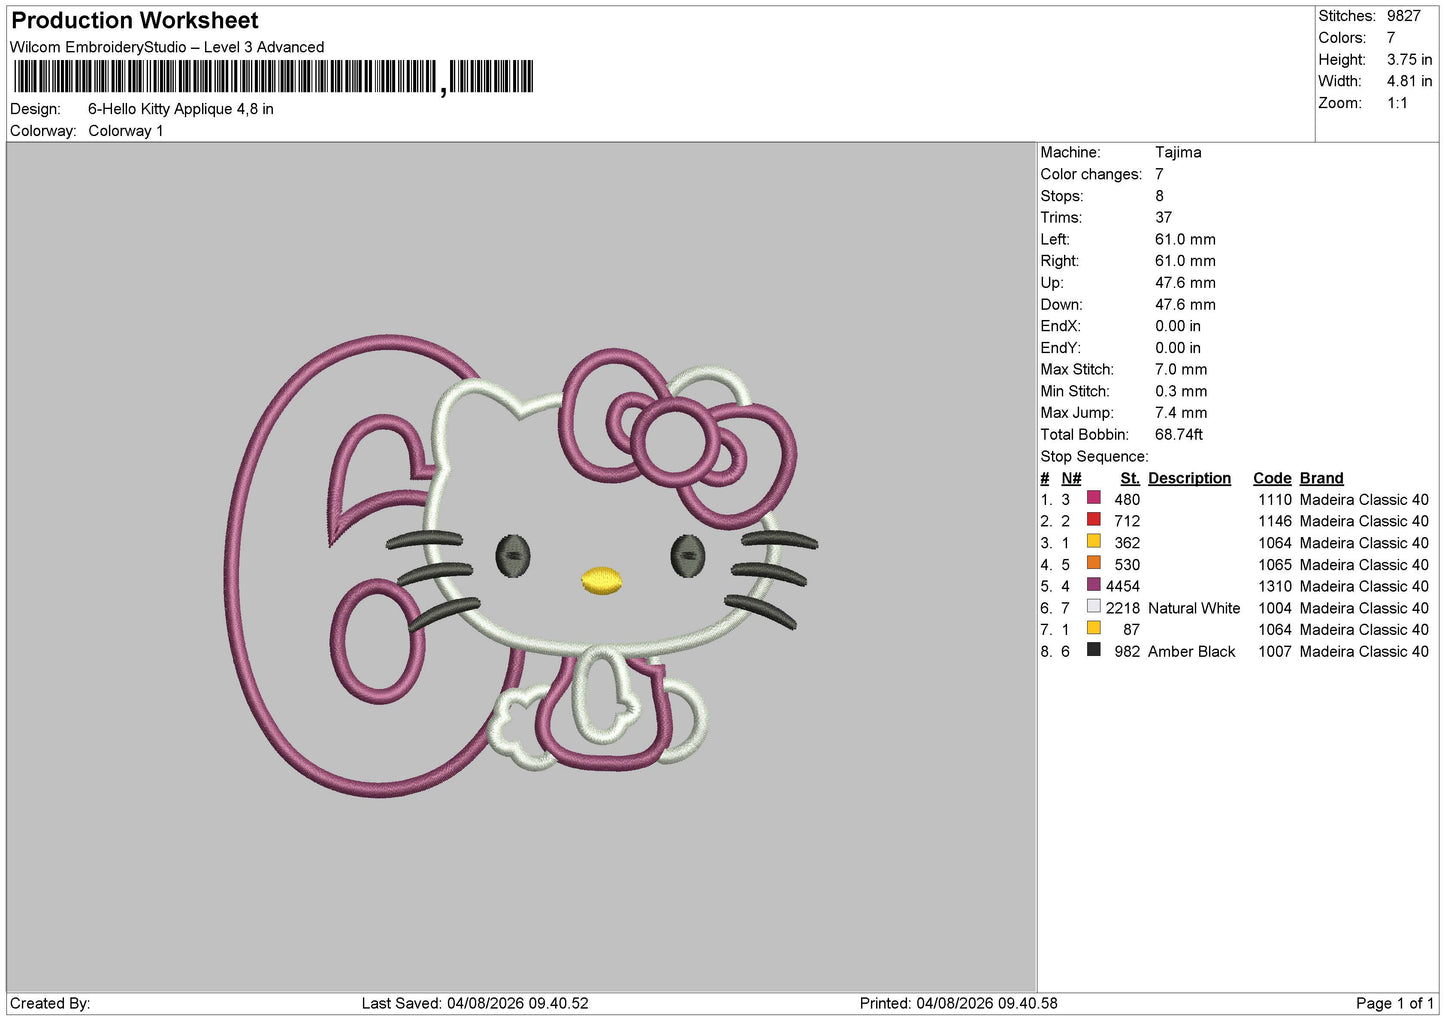
Task: Click the EndY label
Action: (x=1061, y=348)
